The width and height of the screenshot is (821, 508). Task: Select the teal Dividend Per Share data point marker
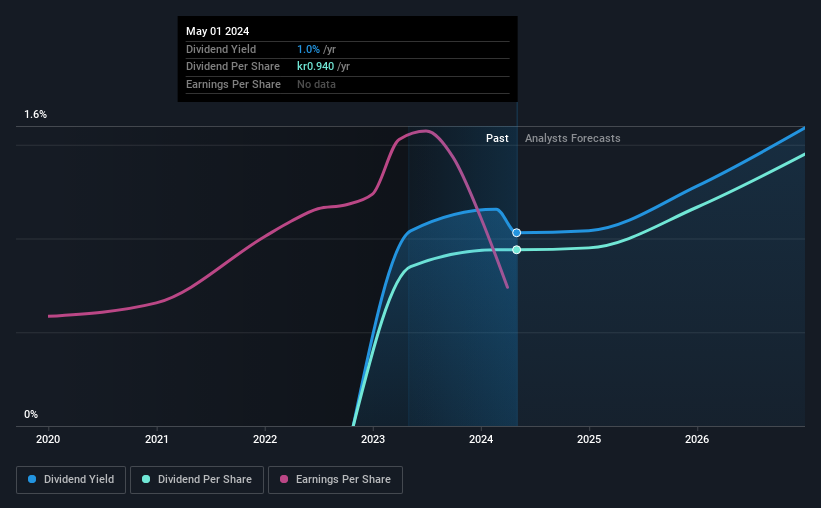click(x=516, y=250)
